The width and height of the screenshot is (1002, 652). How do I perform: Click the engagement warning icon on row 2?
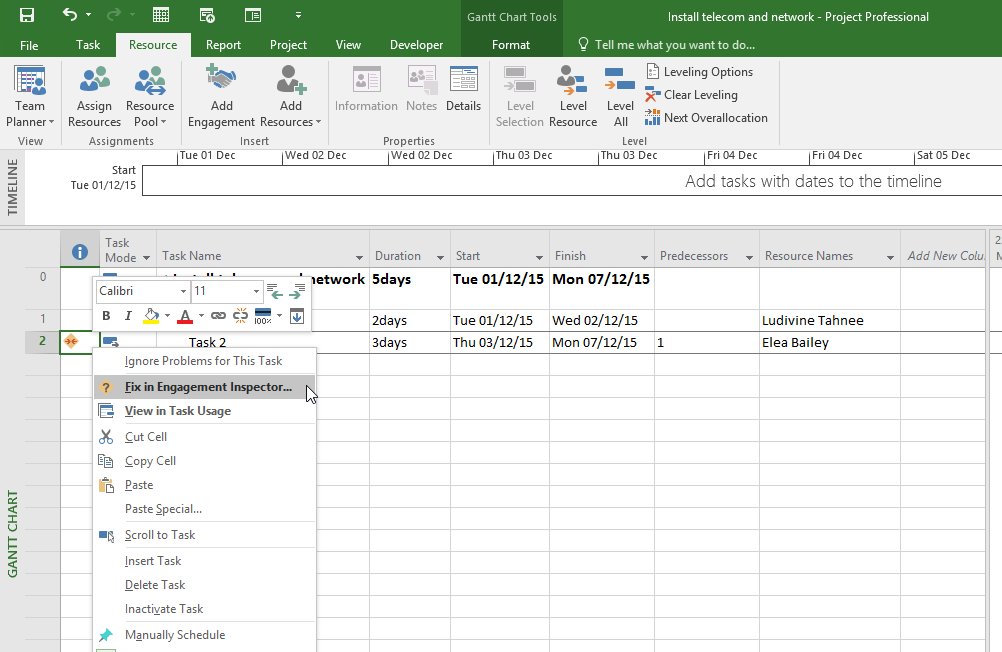pyautogui.click(x=72, y=342)
